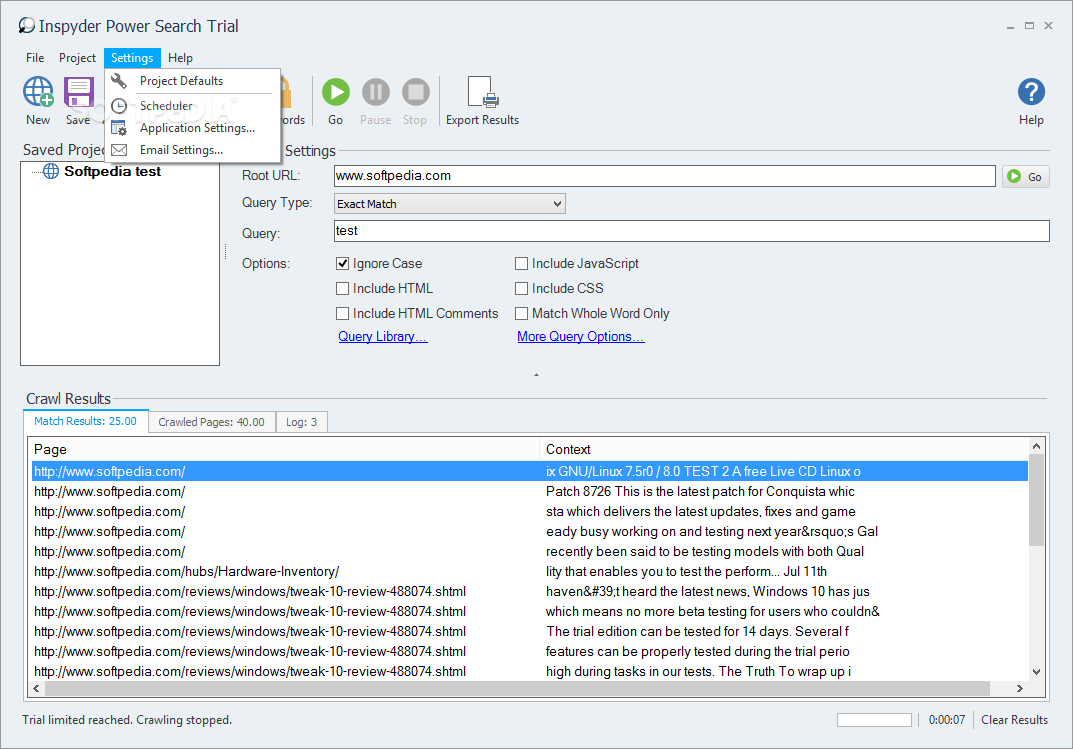
Task: Click the vertical splitter beside Saved Projects
Action: (x=225, y=252)
